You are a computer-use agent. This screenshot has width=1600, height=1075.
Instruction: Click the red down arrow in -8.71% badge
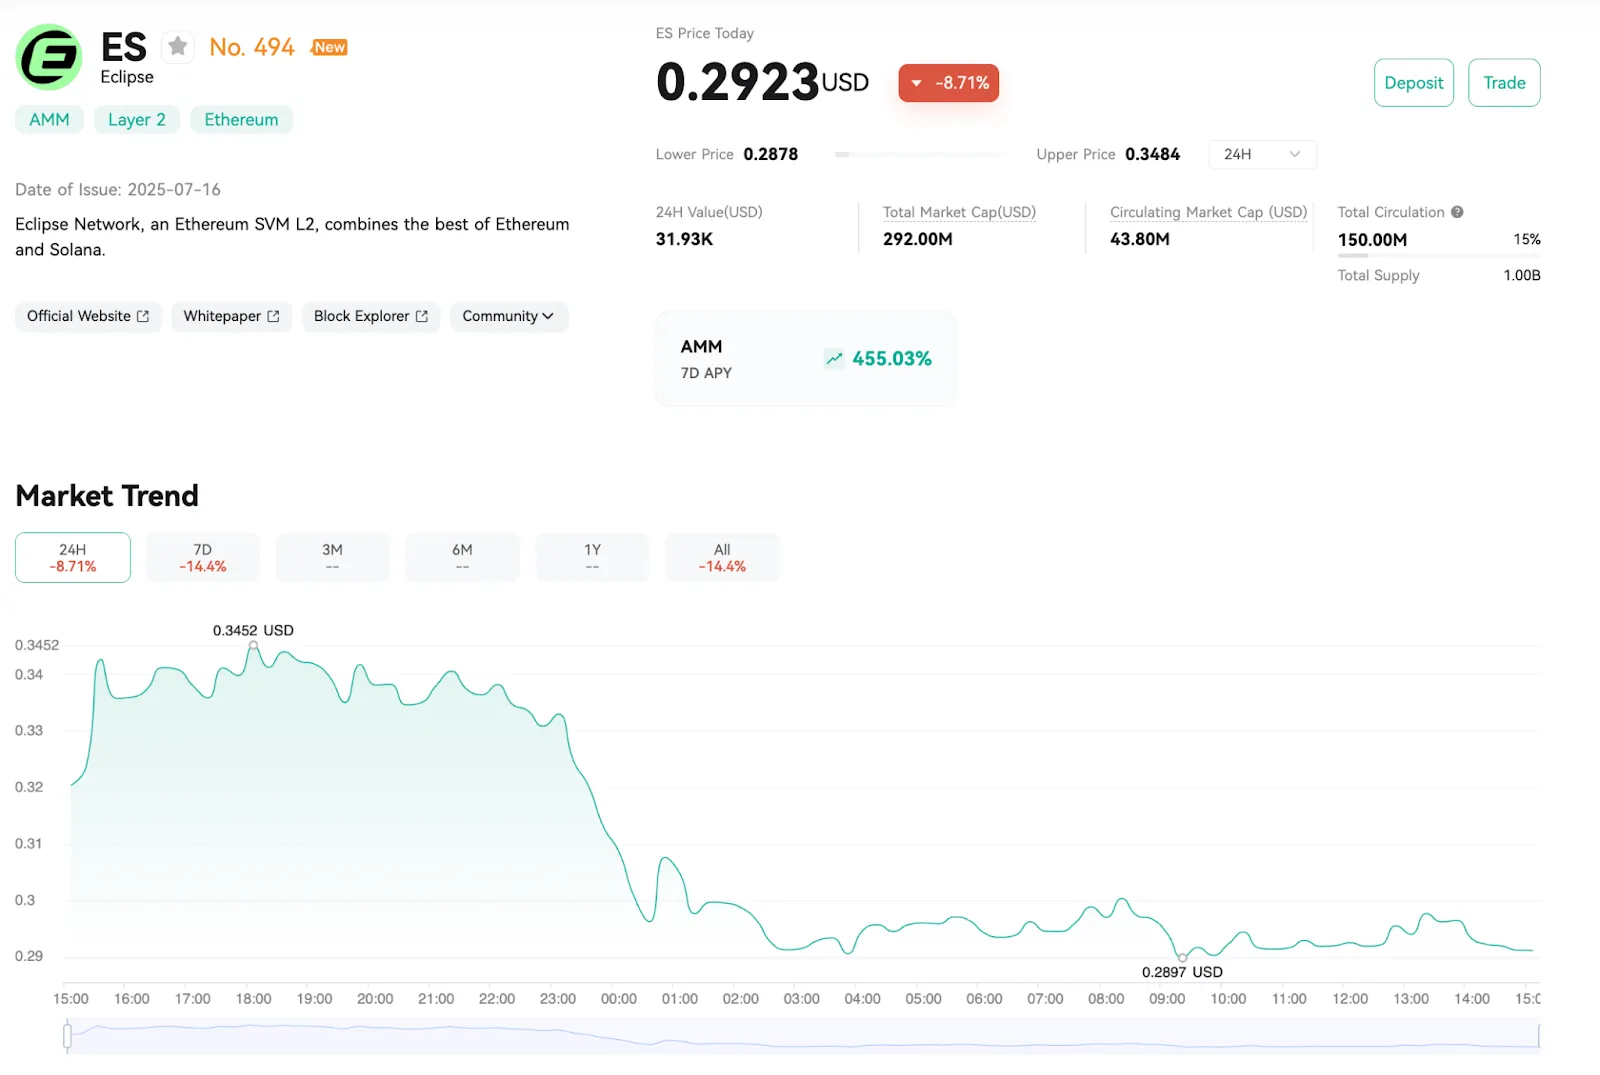pos(916,83)
